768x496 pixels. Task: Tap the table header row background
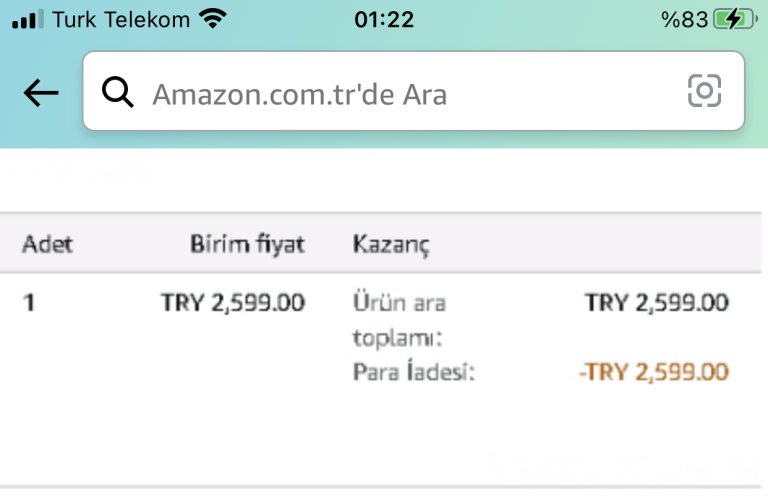[381, 243]
